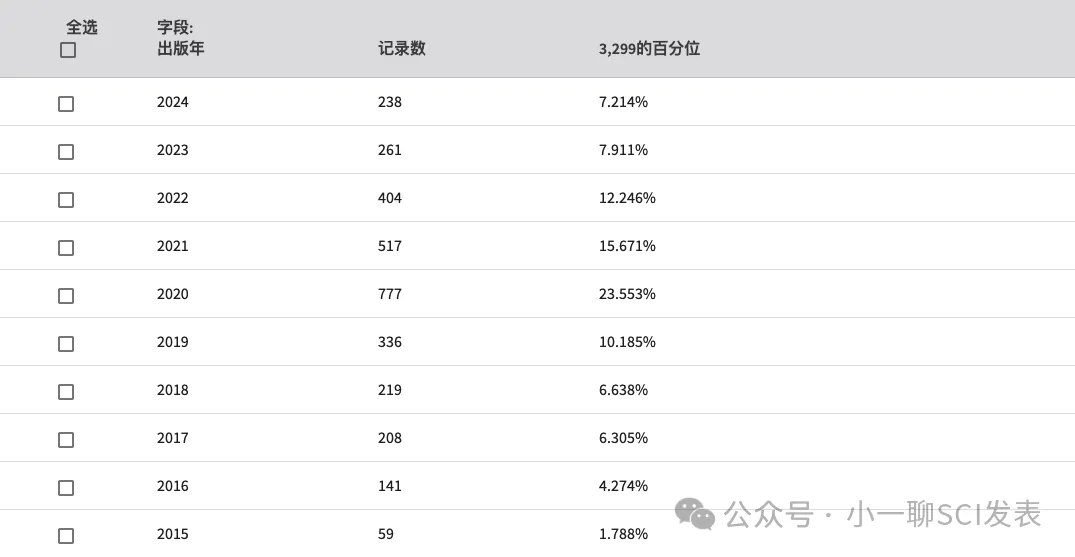
Task: Check the Select All (全选) checkbox
Action: (68, 50)
